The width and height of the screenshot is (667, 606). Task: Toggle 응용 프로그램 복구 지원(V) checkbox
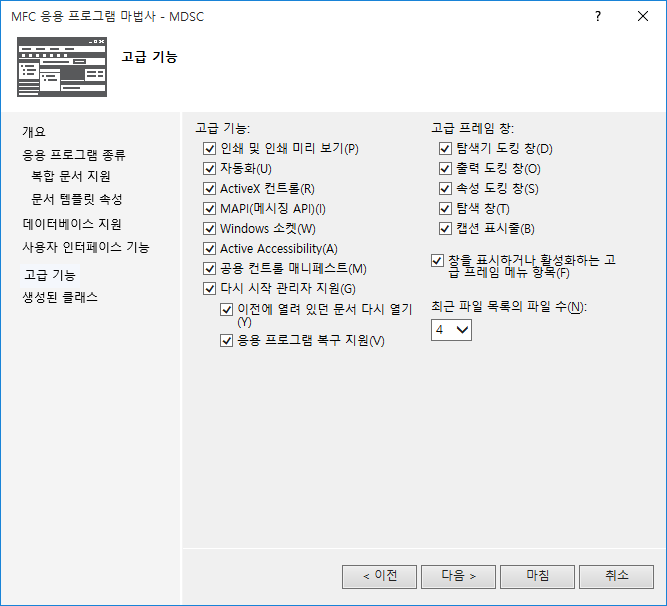[226, 341]
